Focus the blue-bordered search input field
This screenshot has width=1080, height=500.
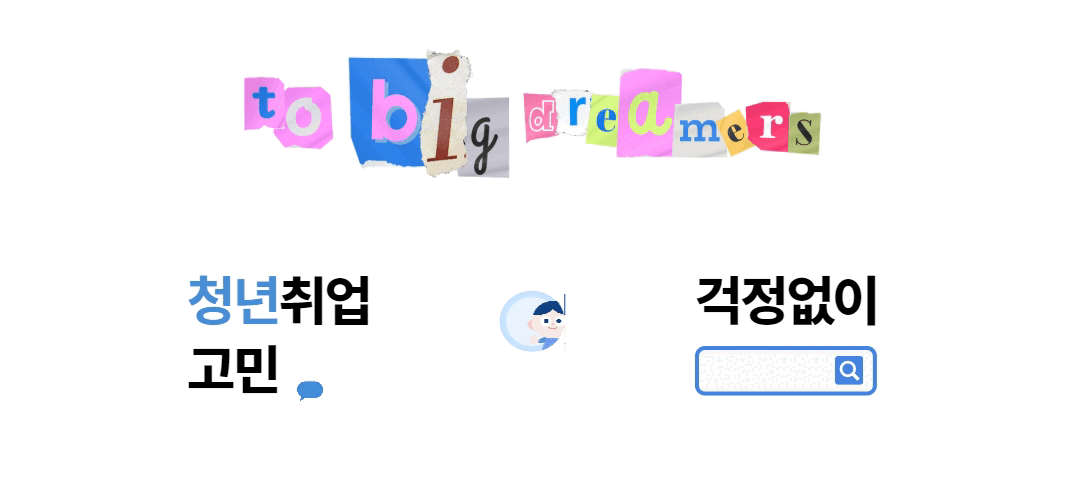(x=786, y=371)
